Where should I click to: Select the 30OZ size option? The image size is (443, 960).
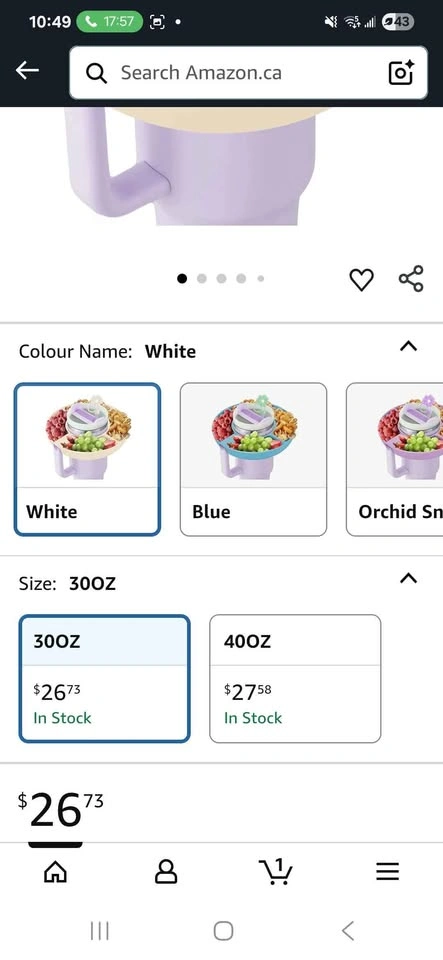[105, 678]
